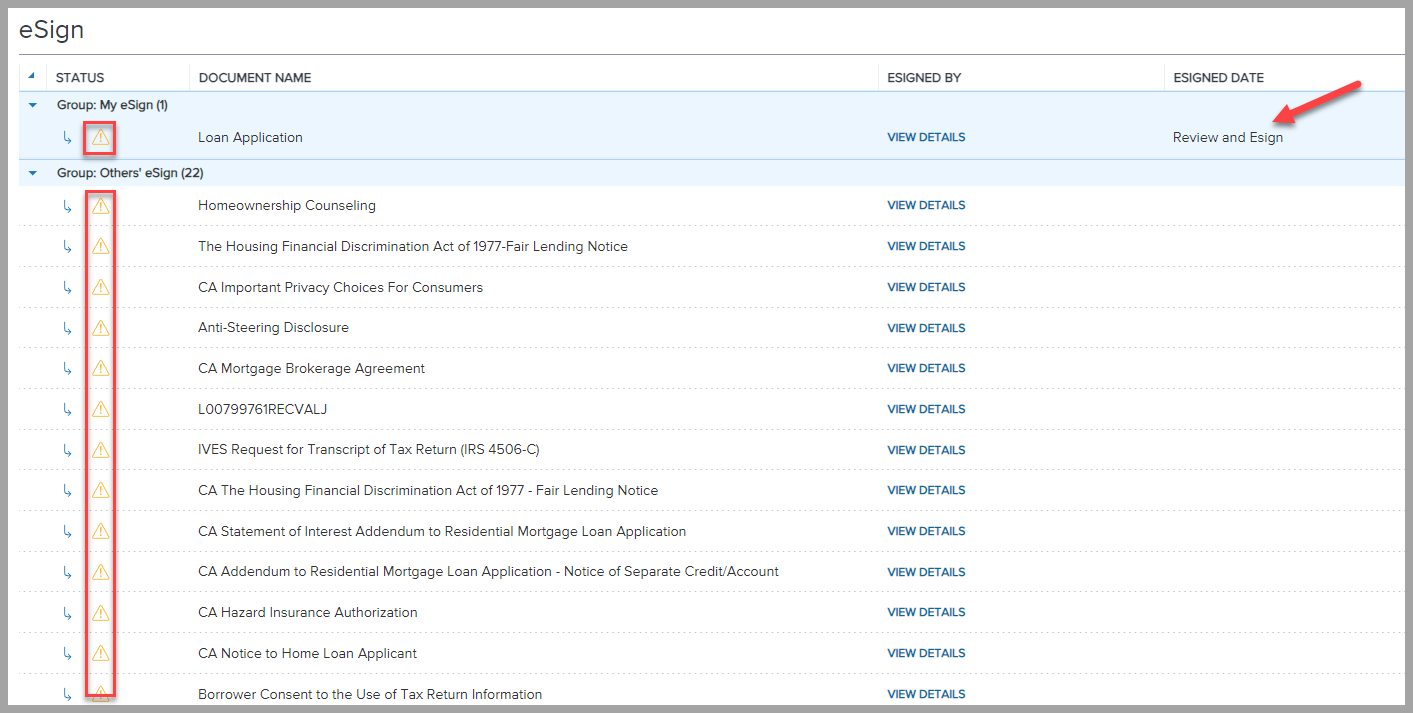Sort by eSigned Date column header

(1218, 78)
